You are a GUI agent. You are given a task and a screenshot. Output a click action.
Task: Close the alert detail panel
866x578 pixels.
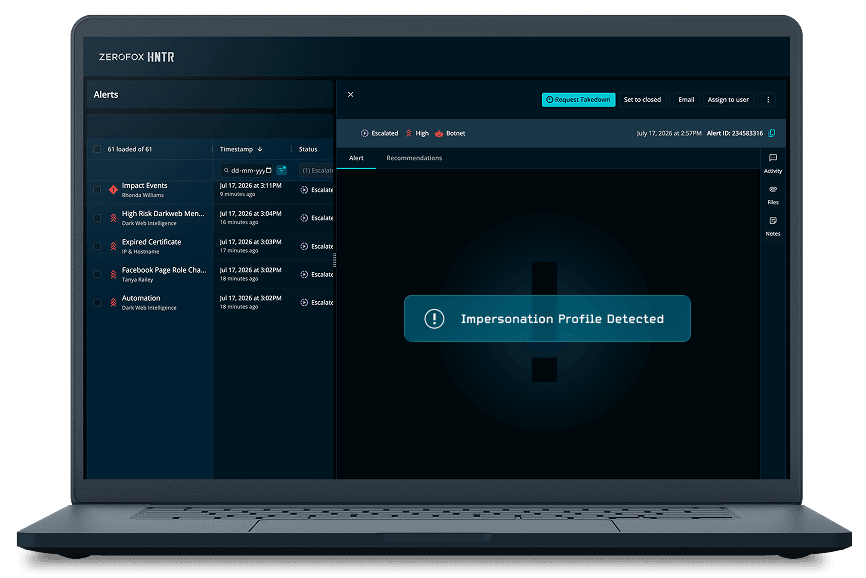pos(350,94)
